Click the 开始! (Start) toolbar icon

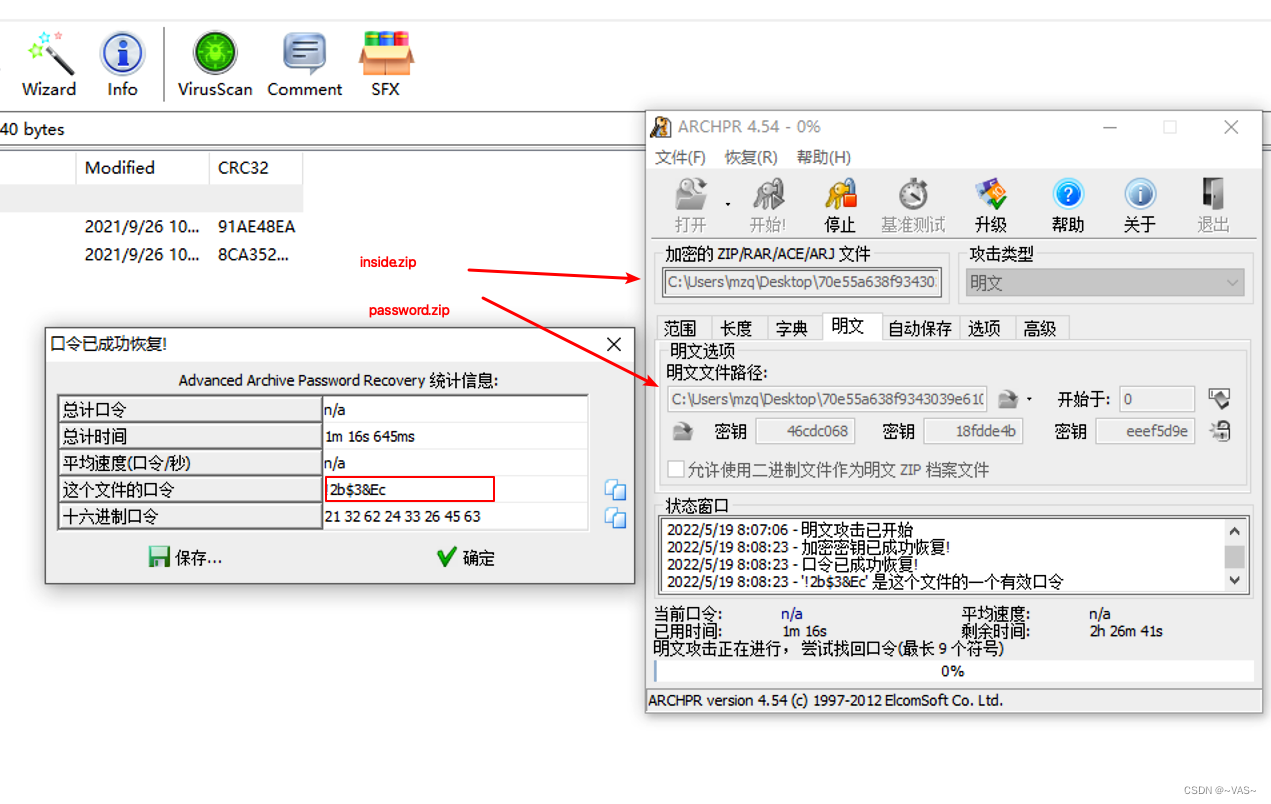pos(768,205)
